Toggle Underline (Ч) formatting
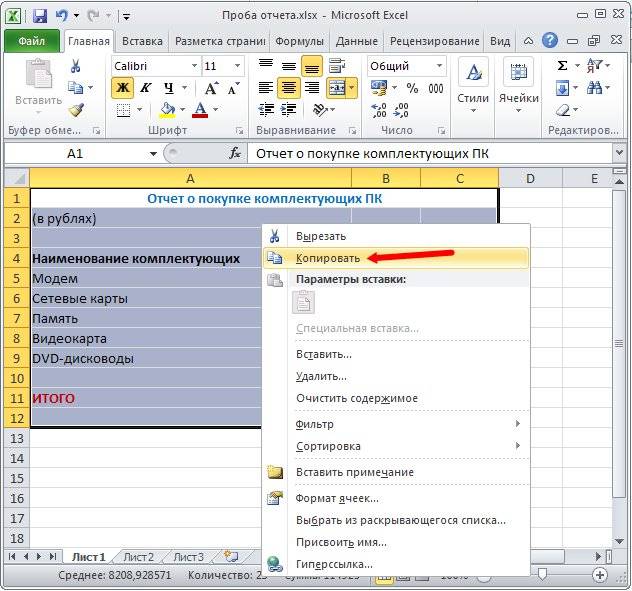Screen dimensions: 632x591 click(168, 88)
